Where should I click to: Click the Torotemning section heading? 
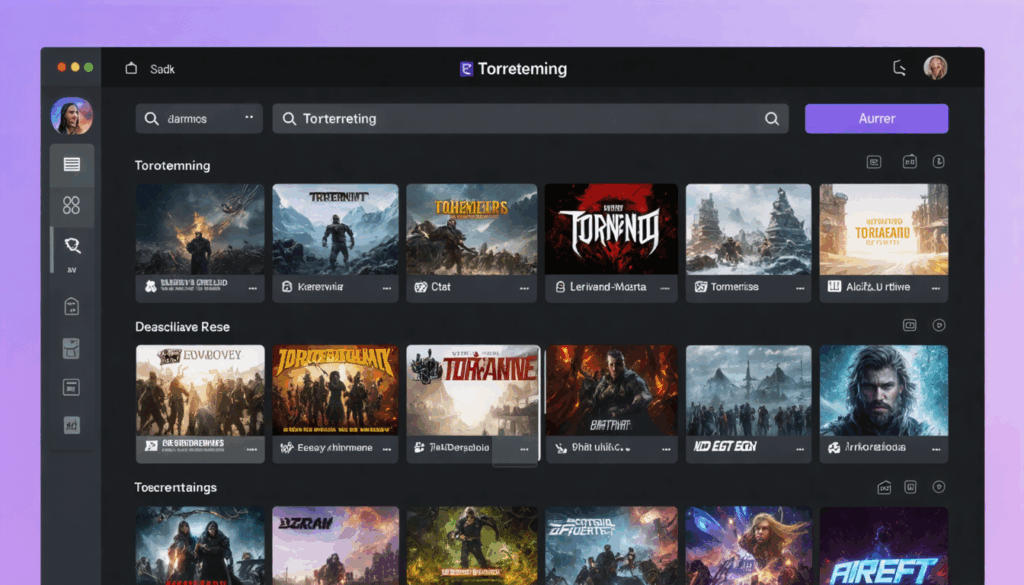pos(172,166)
